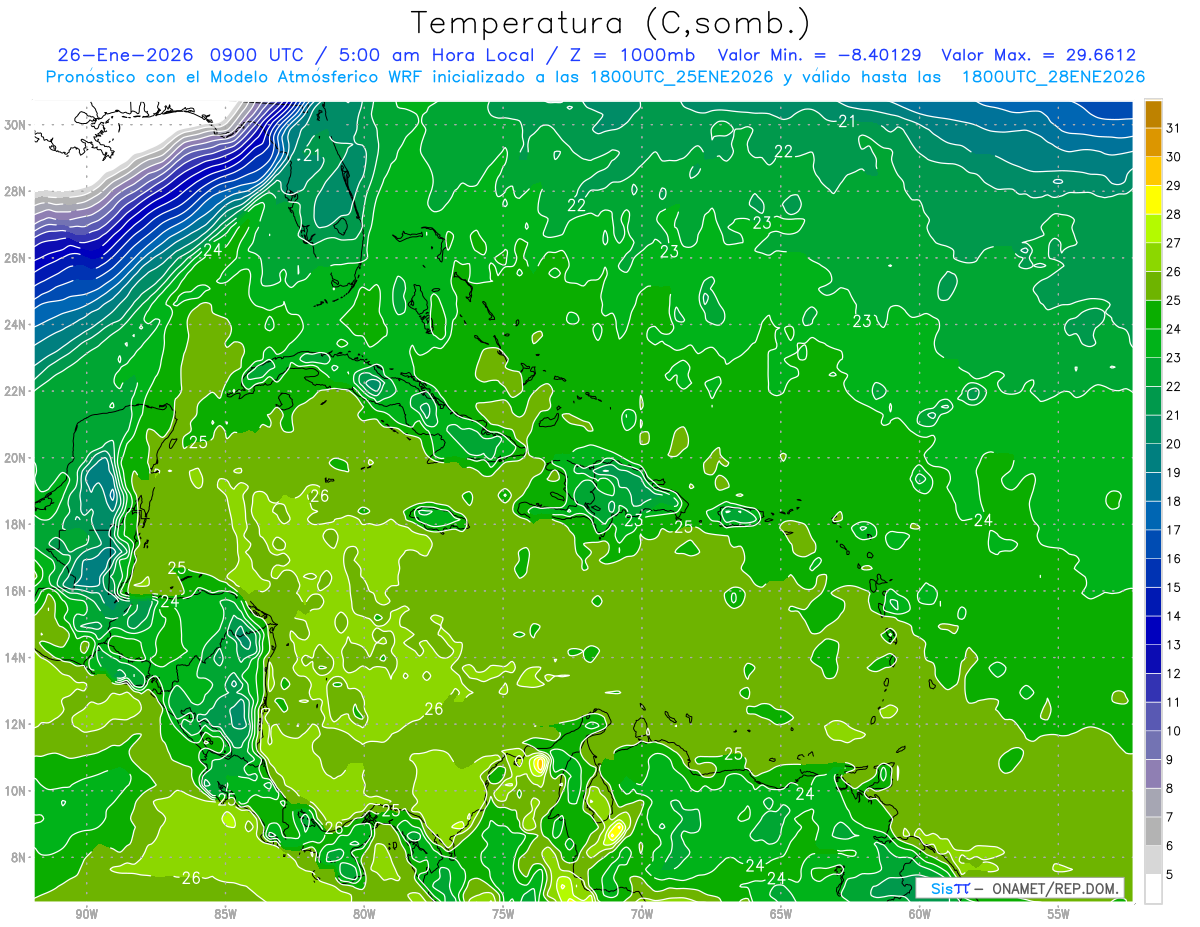Click the 60W longitude axis label
The height and width of the screenshot is (927, 1200).
[919, 914]
